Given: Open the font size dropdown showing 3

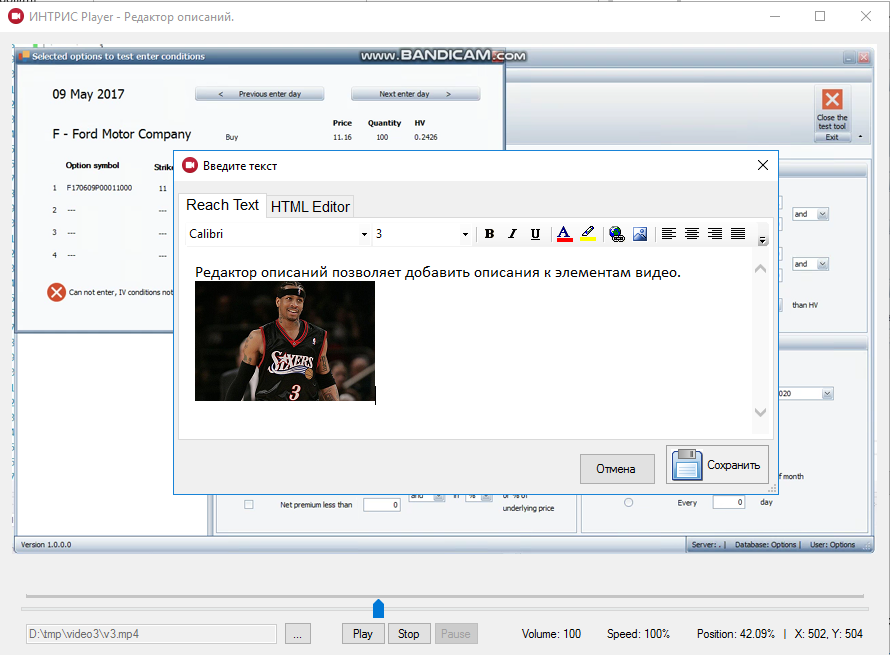Looking at the screenshot, I should [465, 234].
